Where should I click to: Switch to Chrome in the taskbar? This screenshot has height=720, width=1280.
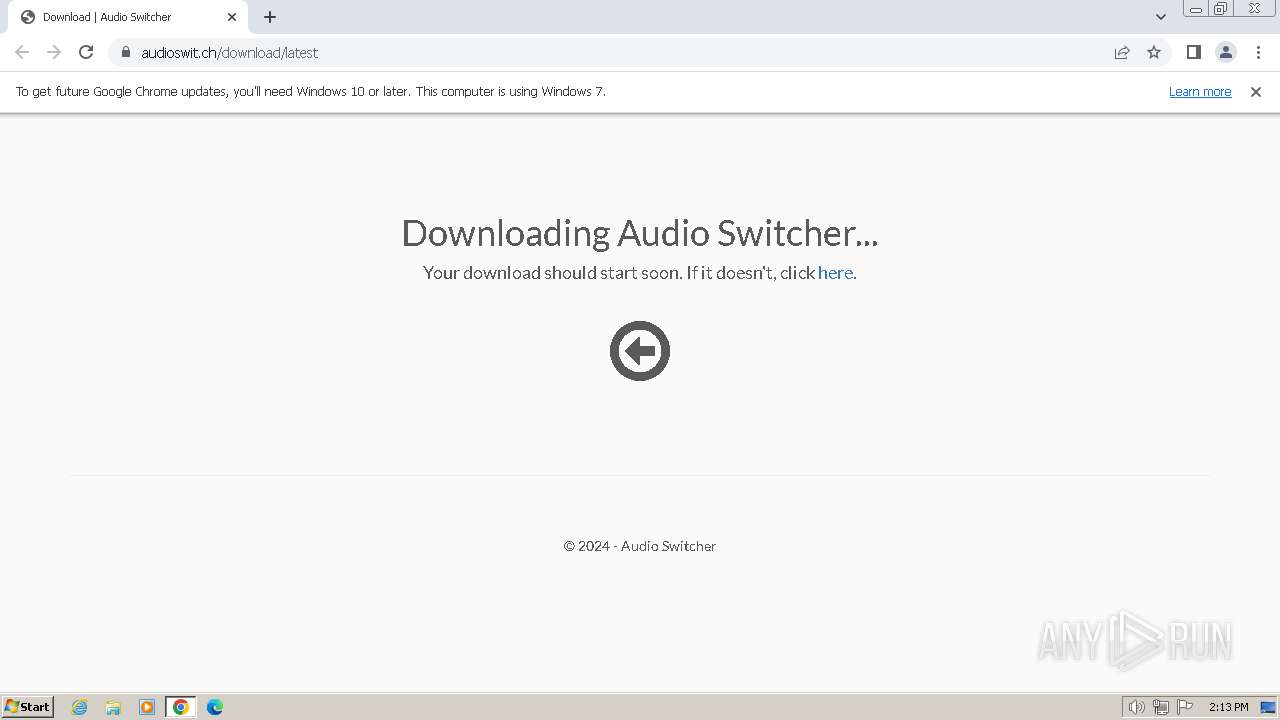coord(181,707)
